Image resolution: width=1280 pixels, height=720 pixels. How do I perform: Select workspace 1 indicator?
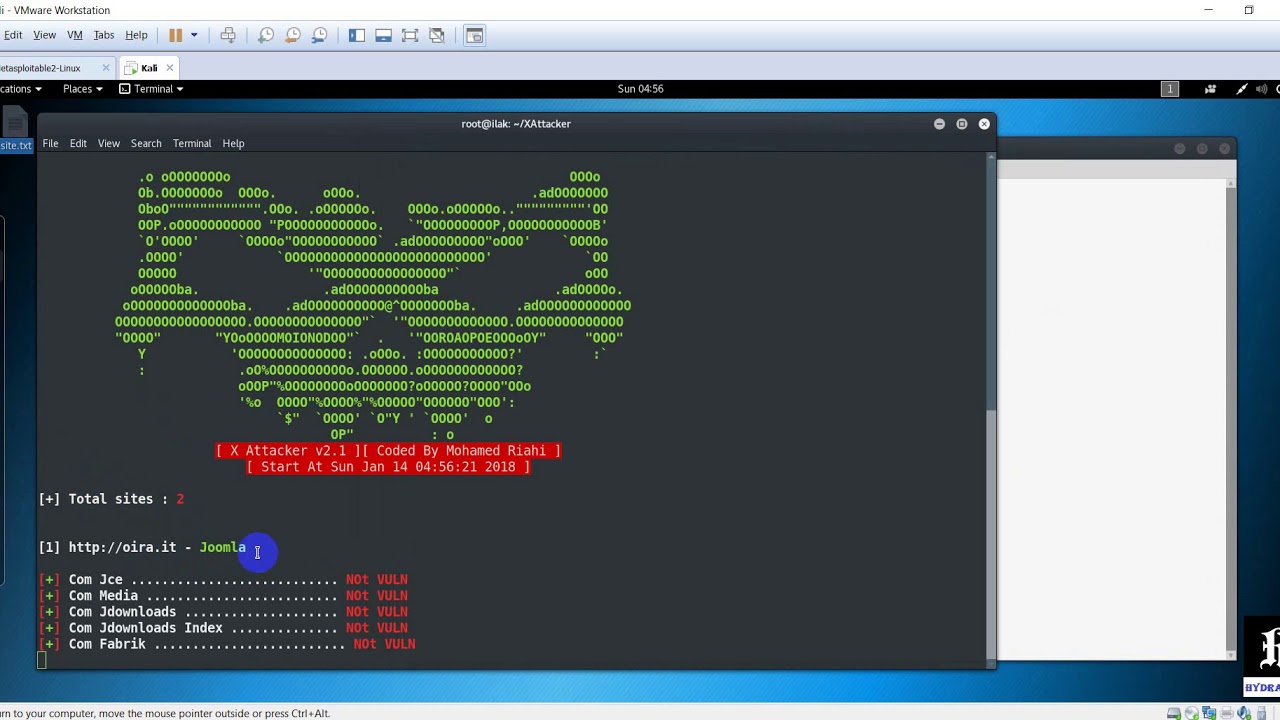[x=1169, y=89]
